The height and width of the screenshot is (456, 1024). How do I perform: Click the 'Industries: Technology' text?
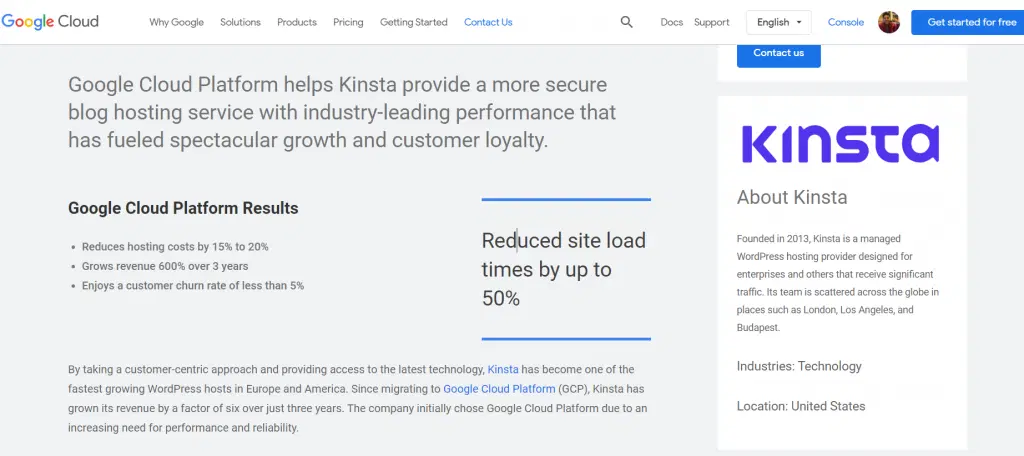coord(799,366)
